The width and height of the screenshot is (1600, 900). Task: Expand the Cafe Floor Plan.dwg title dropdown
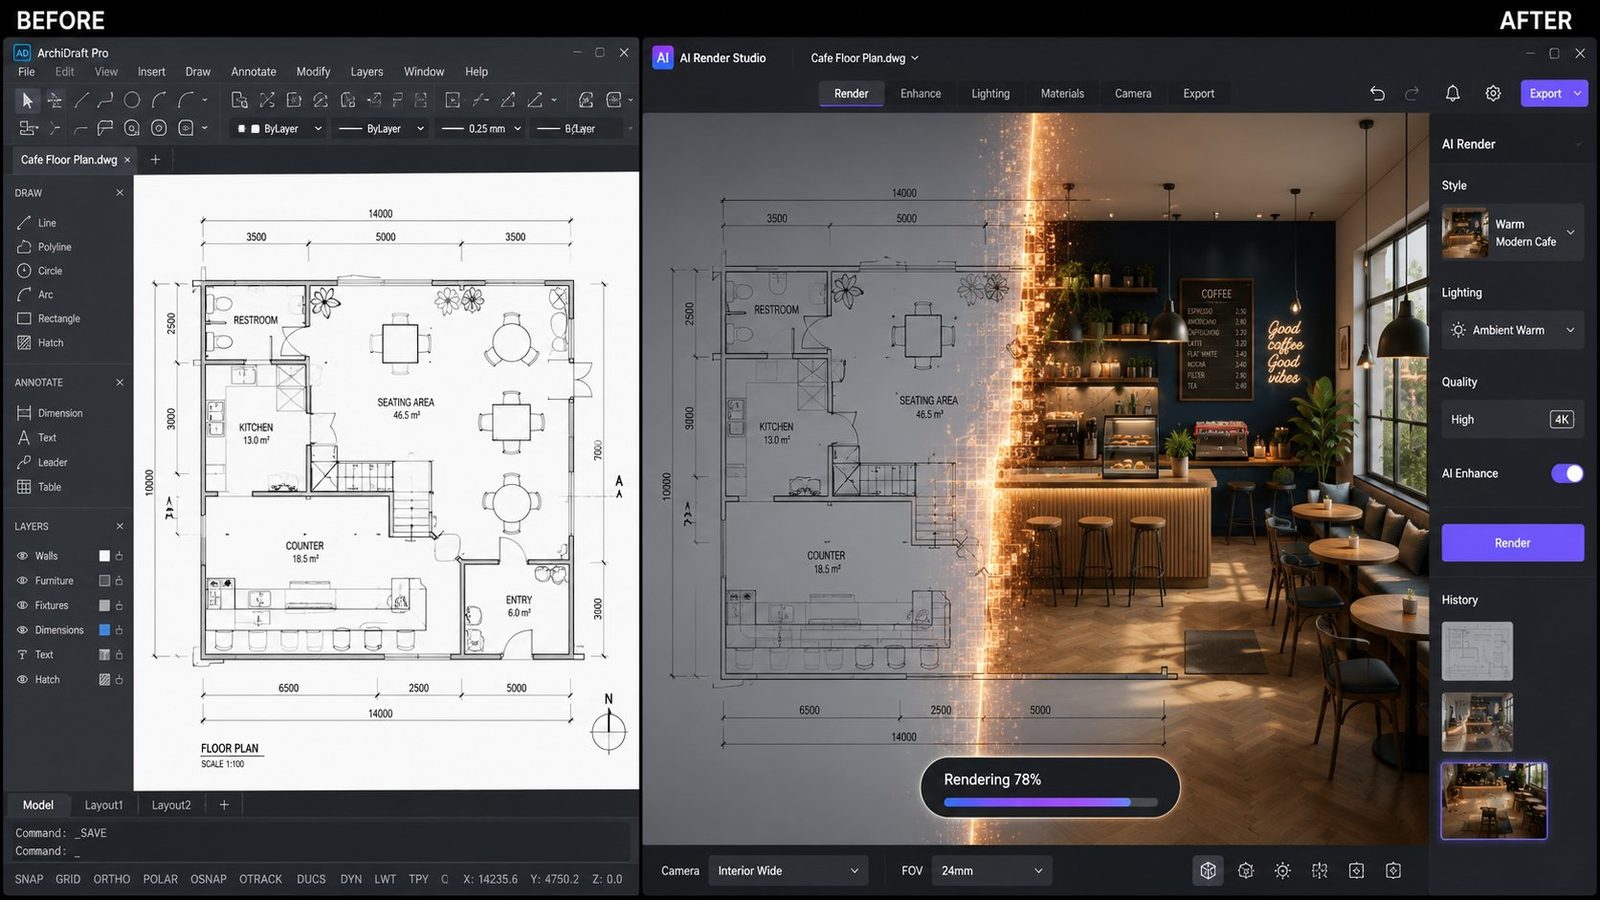pyautogui.click(x=864, y=58)
